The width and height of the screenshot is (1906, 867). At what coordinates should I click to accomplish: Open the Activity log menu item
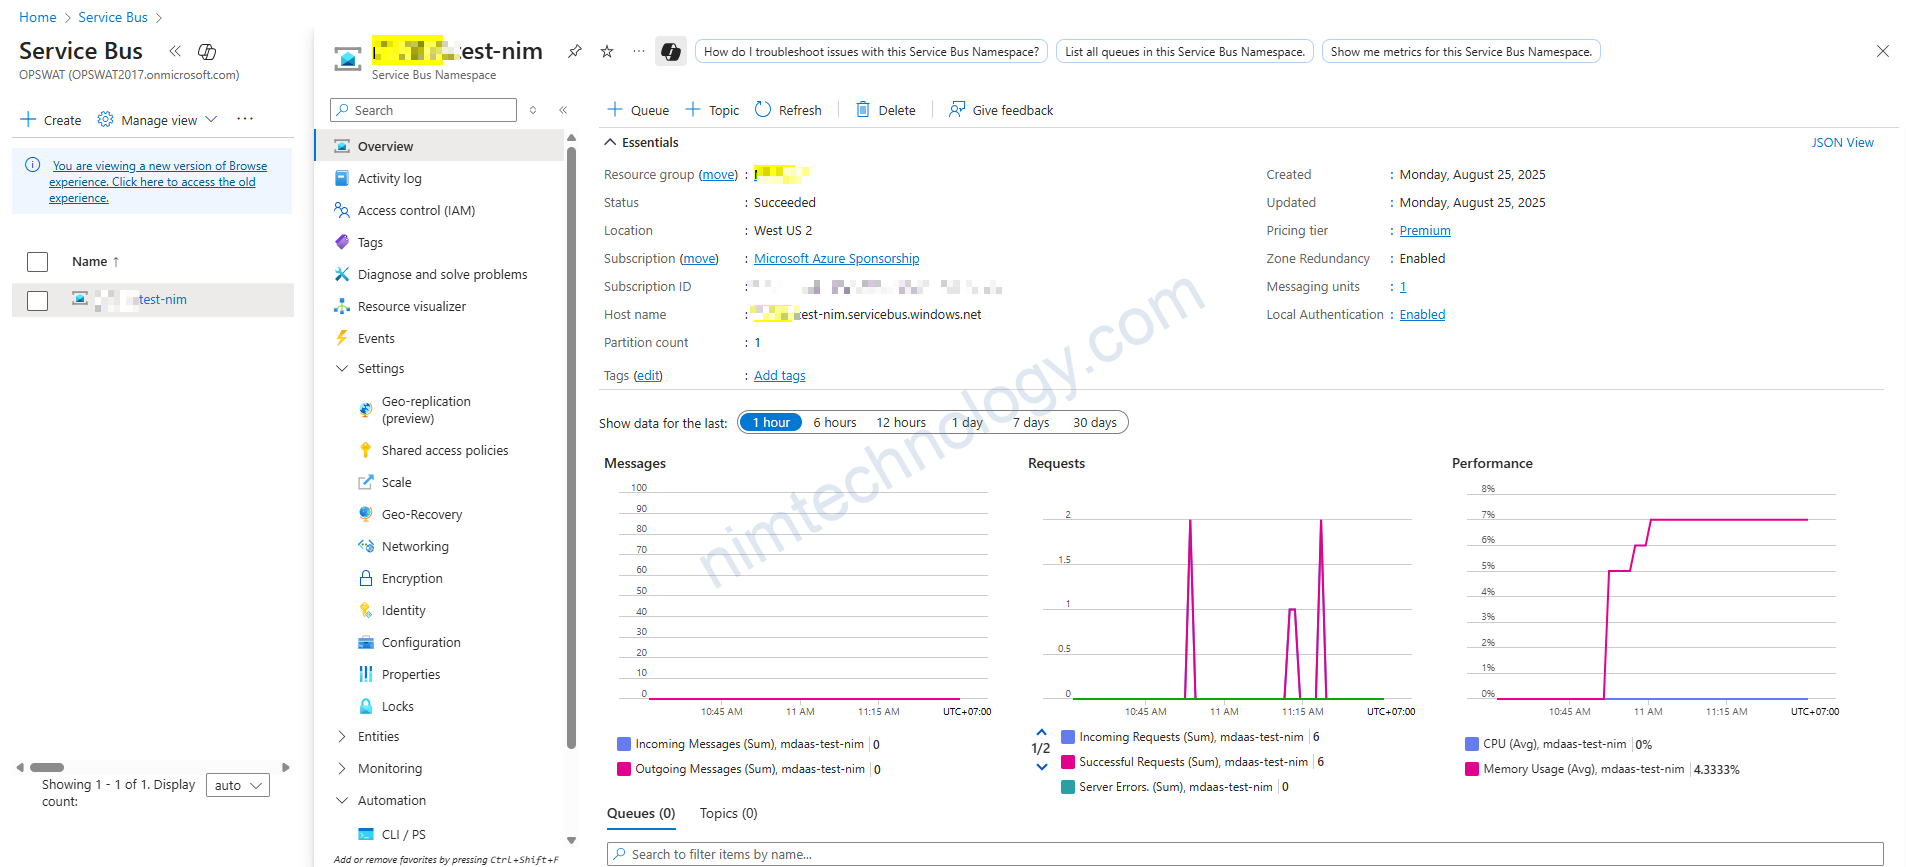pos(389,178)
